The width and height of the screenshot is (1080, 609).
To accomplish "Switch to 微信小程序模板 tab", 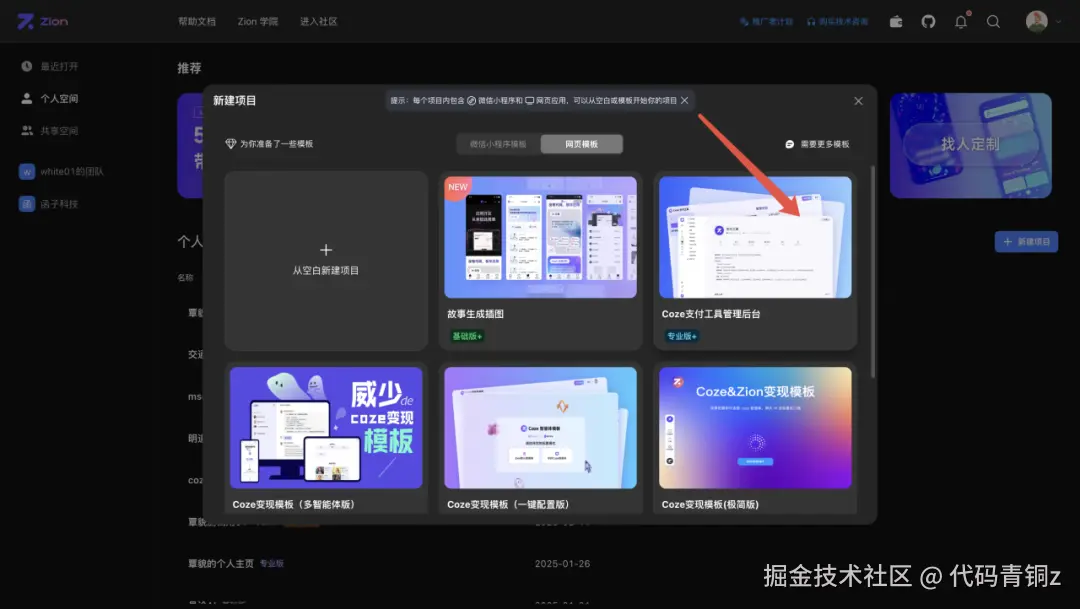I will point(498,144).
